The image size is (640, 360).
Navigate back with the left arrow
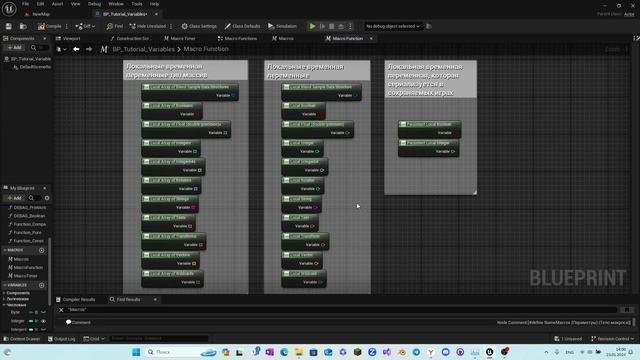pyautogui.click(x=76, y=49)
